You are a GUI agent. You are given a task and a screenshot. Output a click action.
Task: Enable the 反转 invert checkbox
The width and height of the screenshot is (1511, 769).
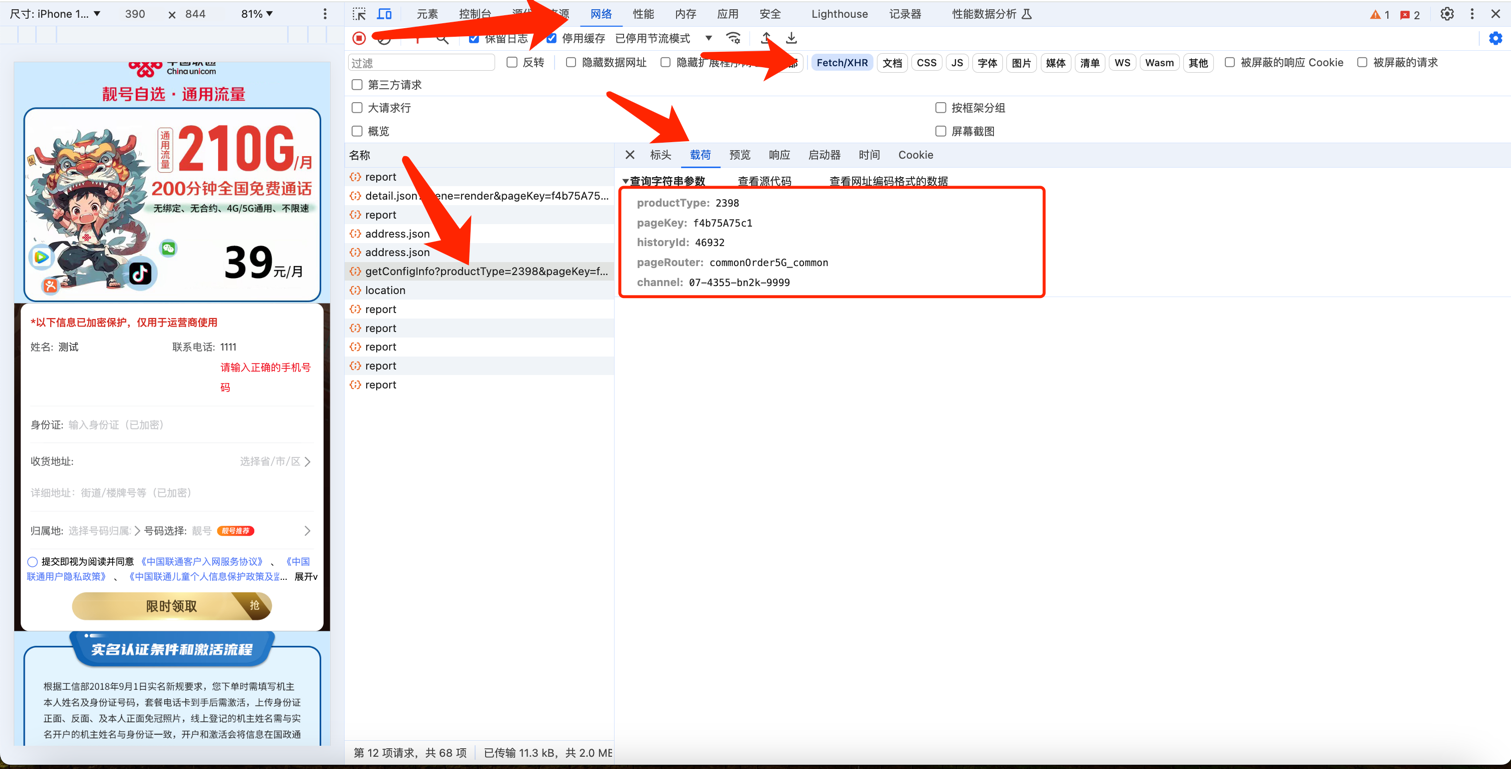click(512, 62)
